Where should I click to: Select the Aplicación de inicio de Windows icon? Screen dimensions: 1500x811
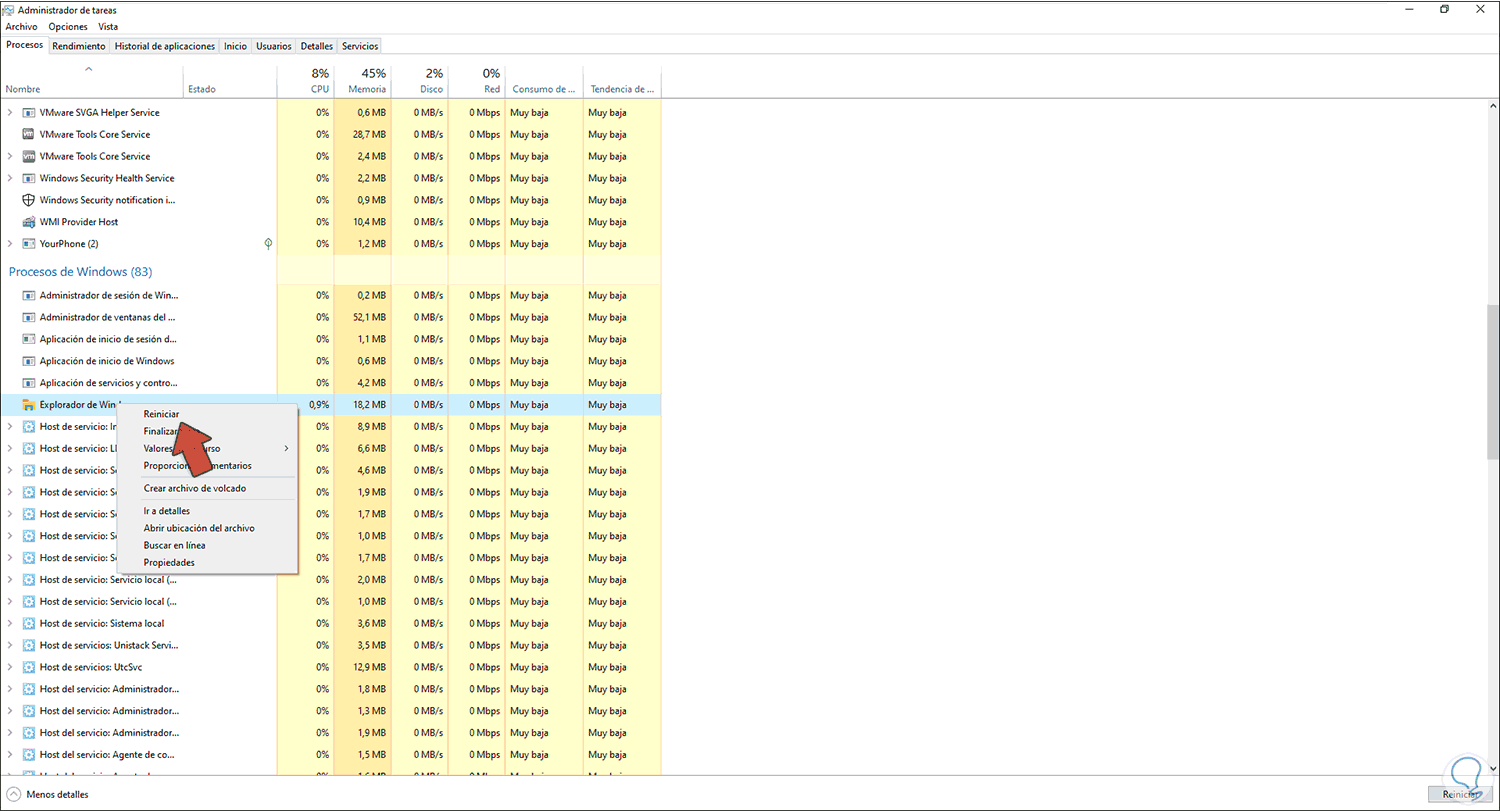click(29, 361)
